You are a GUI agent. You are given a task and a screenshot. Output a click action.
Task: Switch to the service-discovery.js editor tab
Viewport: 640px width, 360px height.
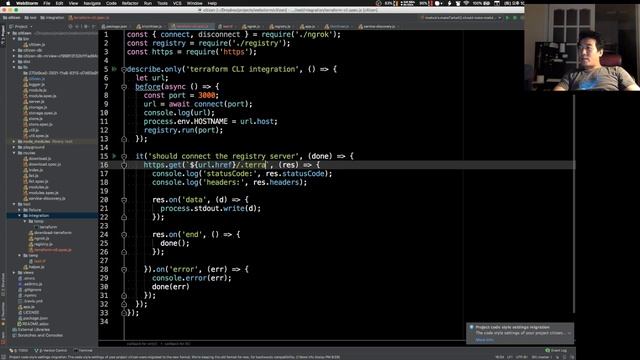click(x=379, y=27)
